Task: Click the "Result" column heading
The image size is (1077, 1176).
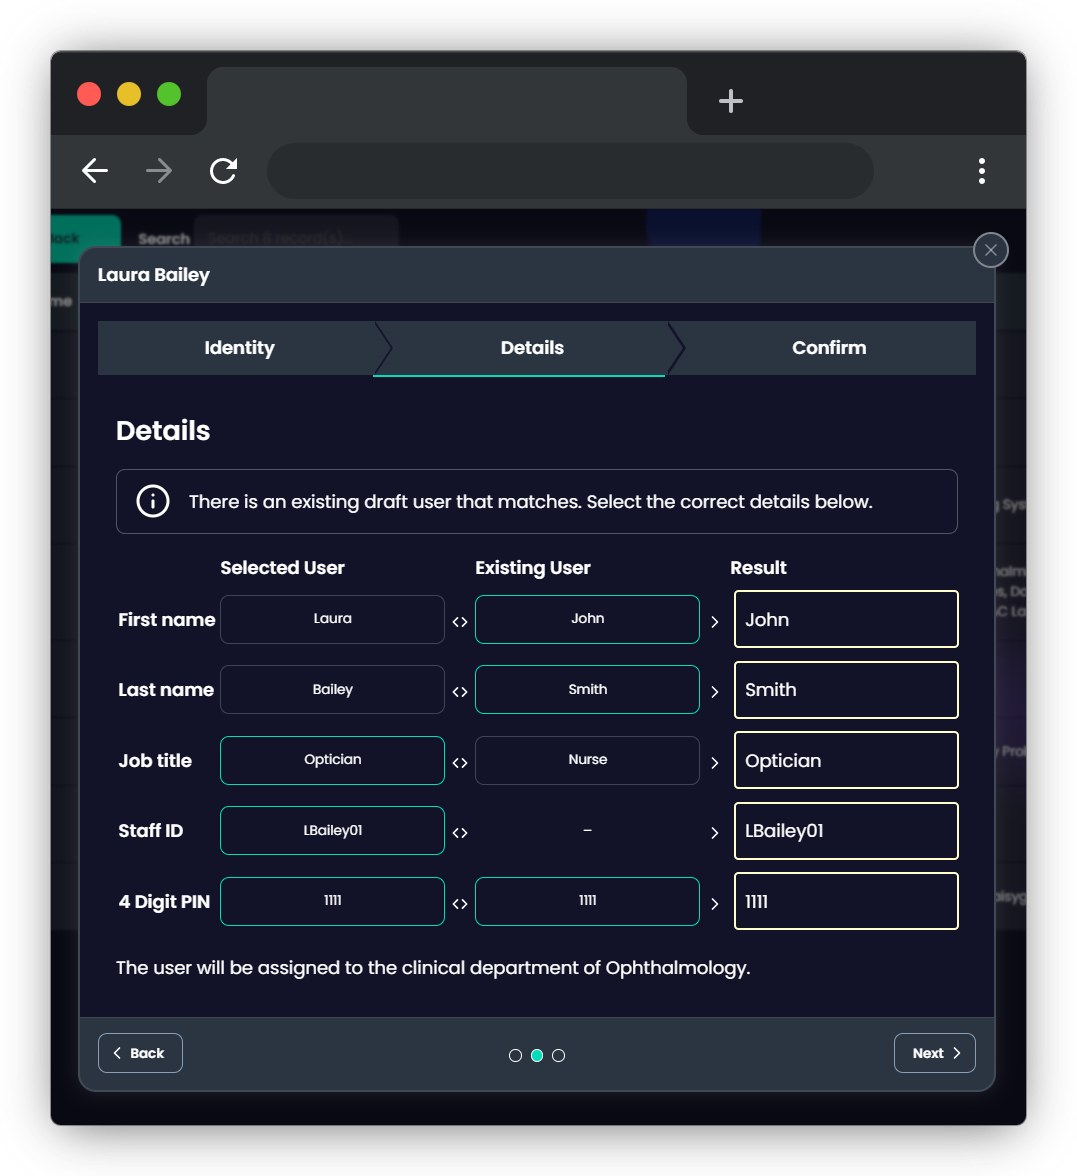Action: (x=758, y=568)
